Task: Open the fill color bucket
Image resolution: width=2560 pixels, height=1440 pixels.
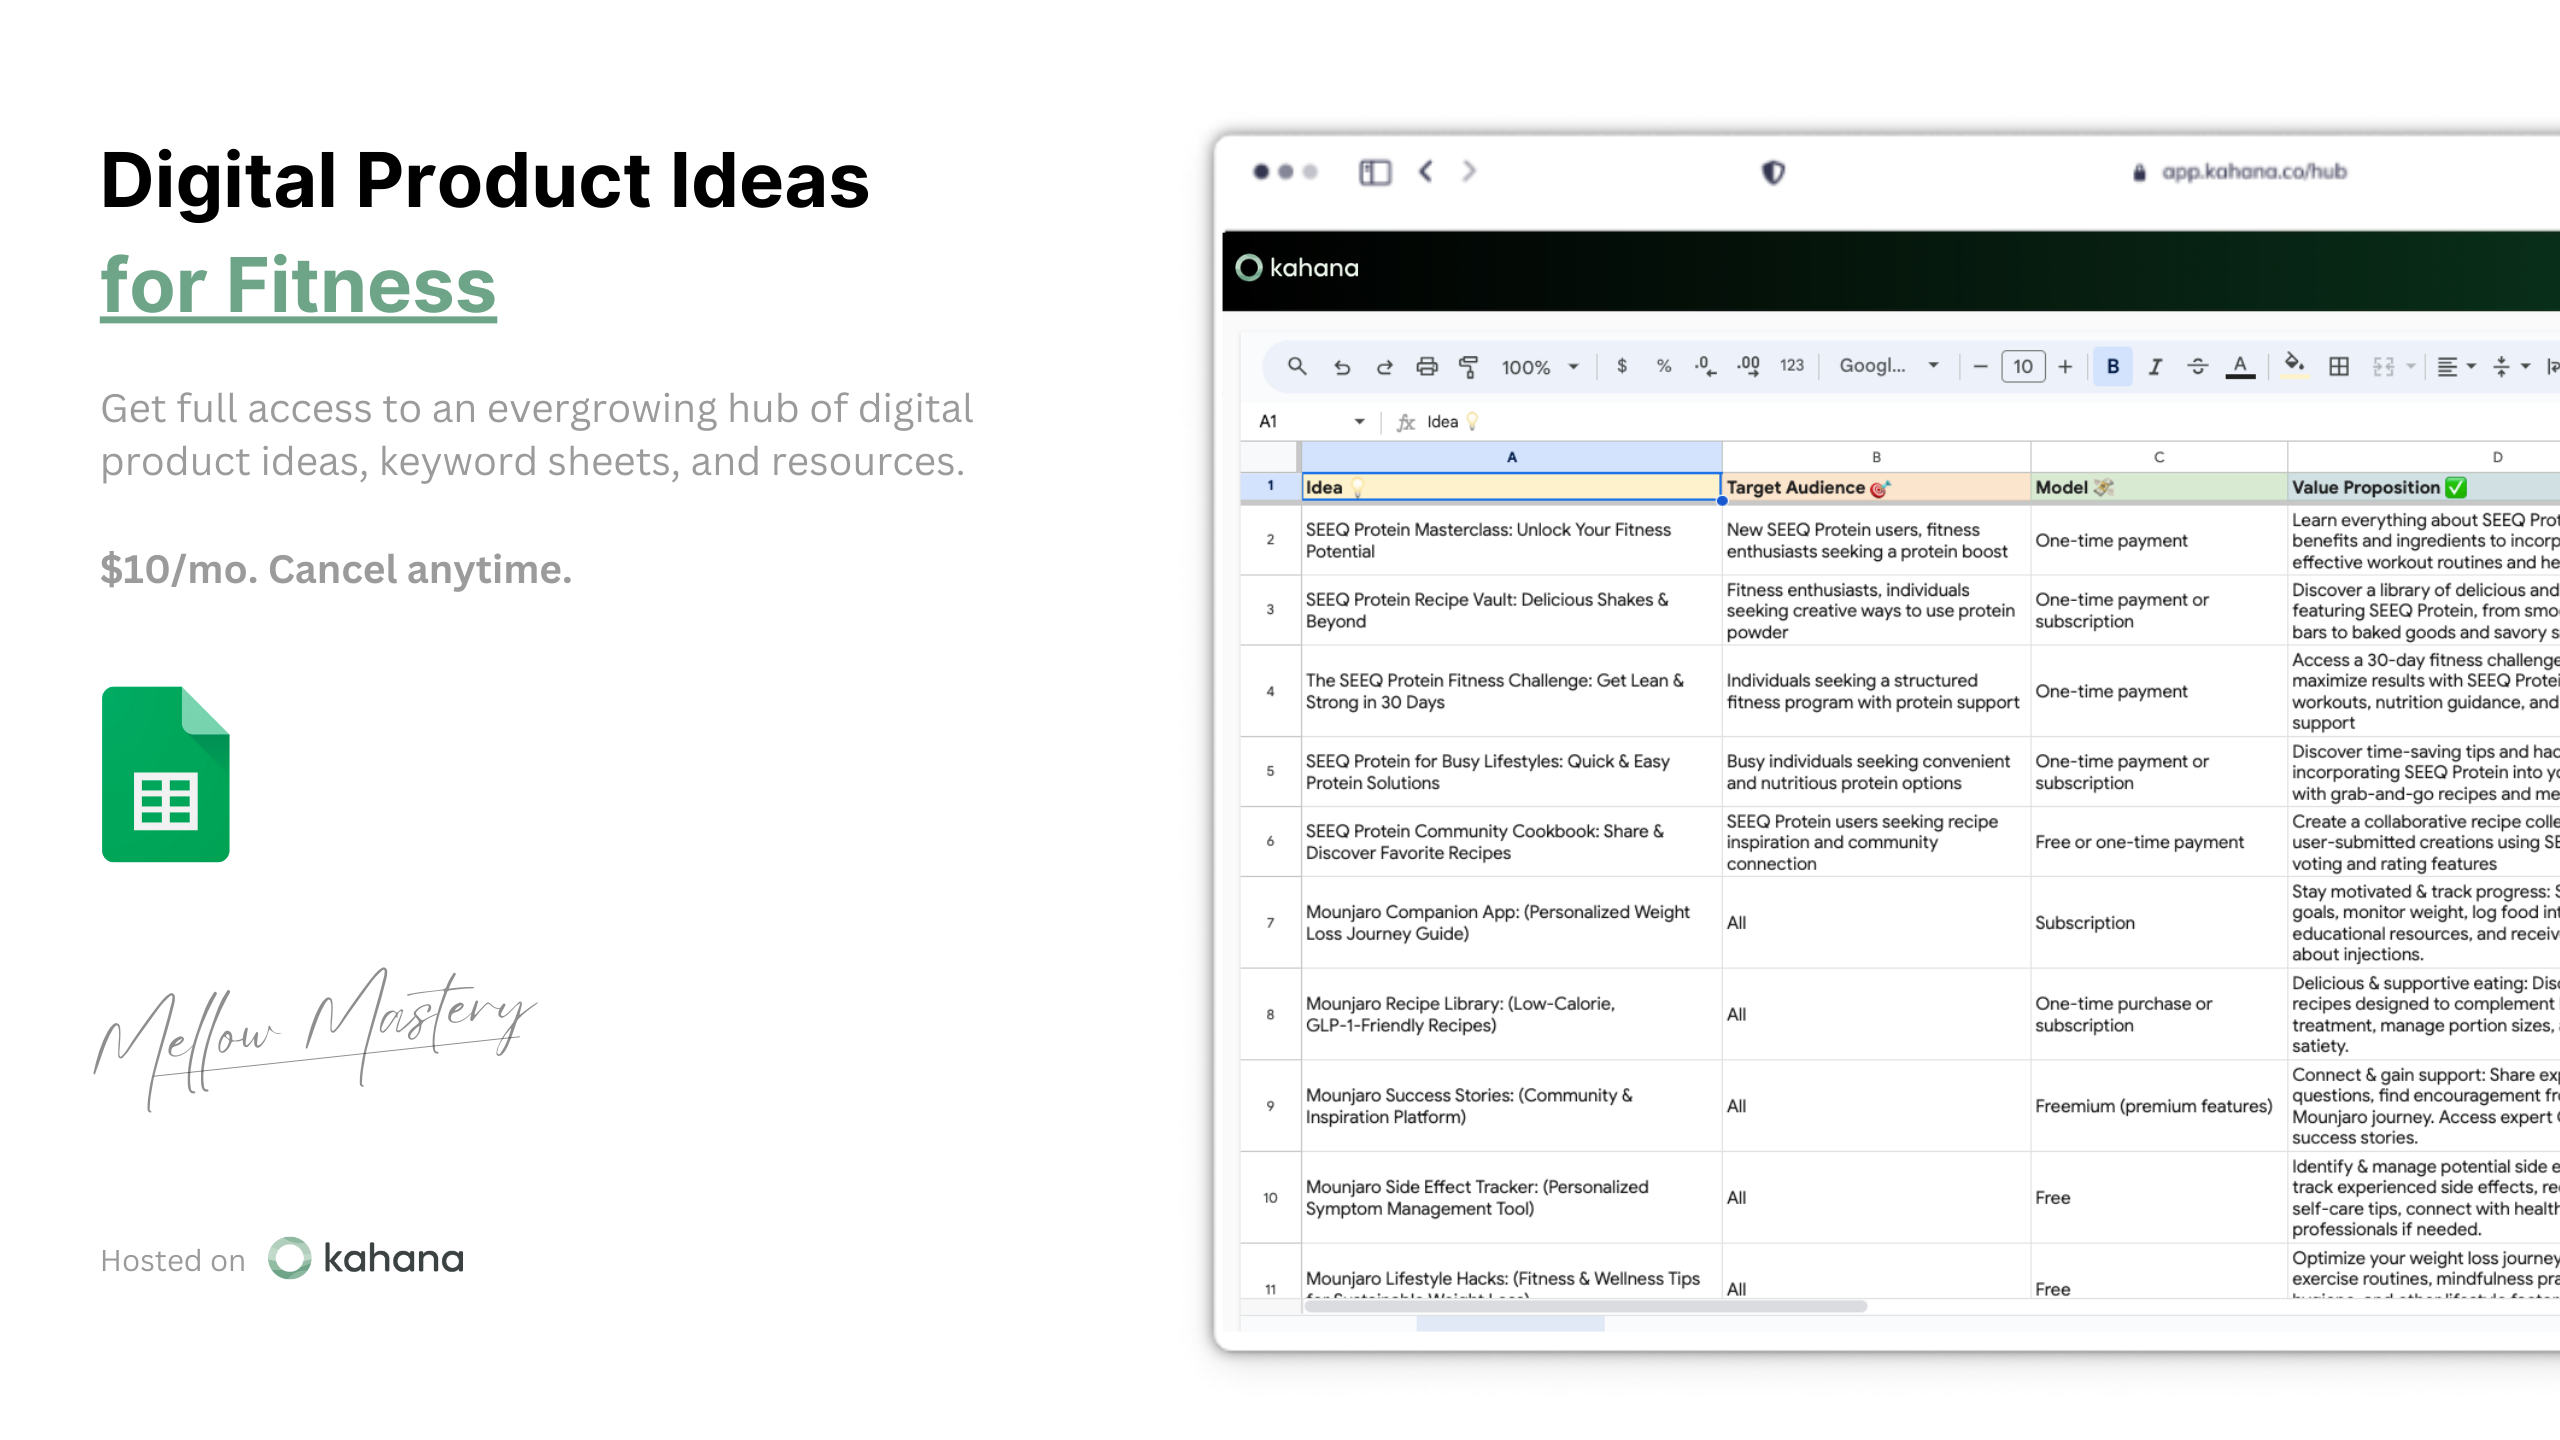Action: [2295, 366]
